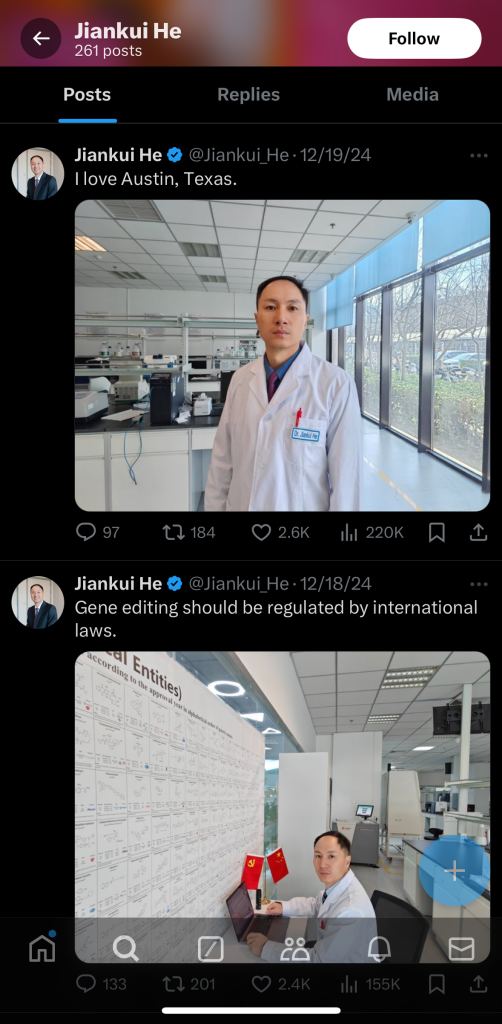Go back using the arrow icon
Image resolution: width=502 pixels, height=1024 pixels.
40,39
